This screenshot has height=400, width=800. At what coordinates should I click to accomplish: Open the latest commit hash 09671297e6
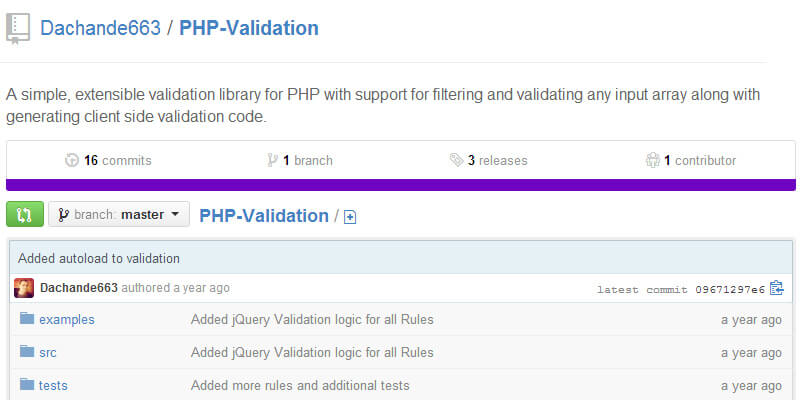point(729,289)
